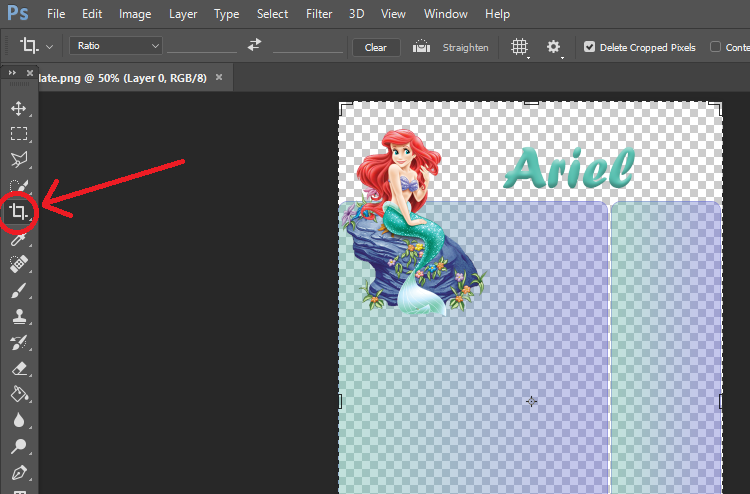This screenshot has height=494, width=750.
Task: Open additional crop settings gear
Action: coord(554,47)
